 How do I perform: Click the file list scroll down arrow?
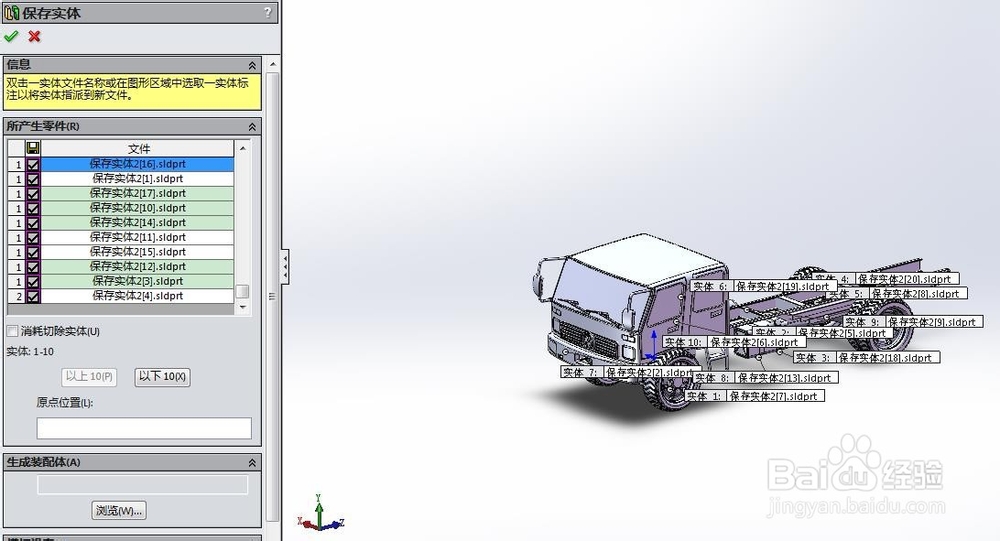pos(242,307)
